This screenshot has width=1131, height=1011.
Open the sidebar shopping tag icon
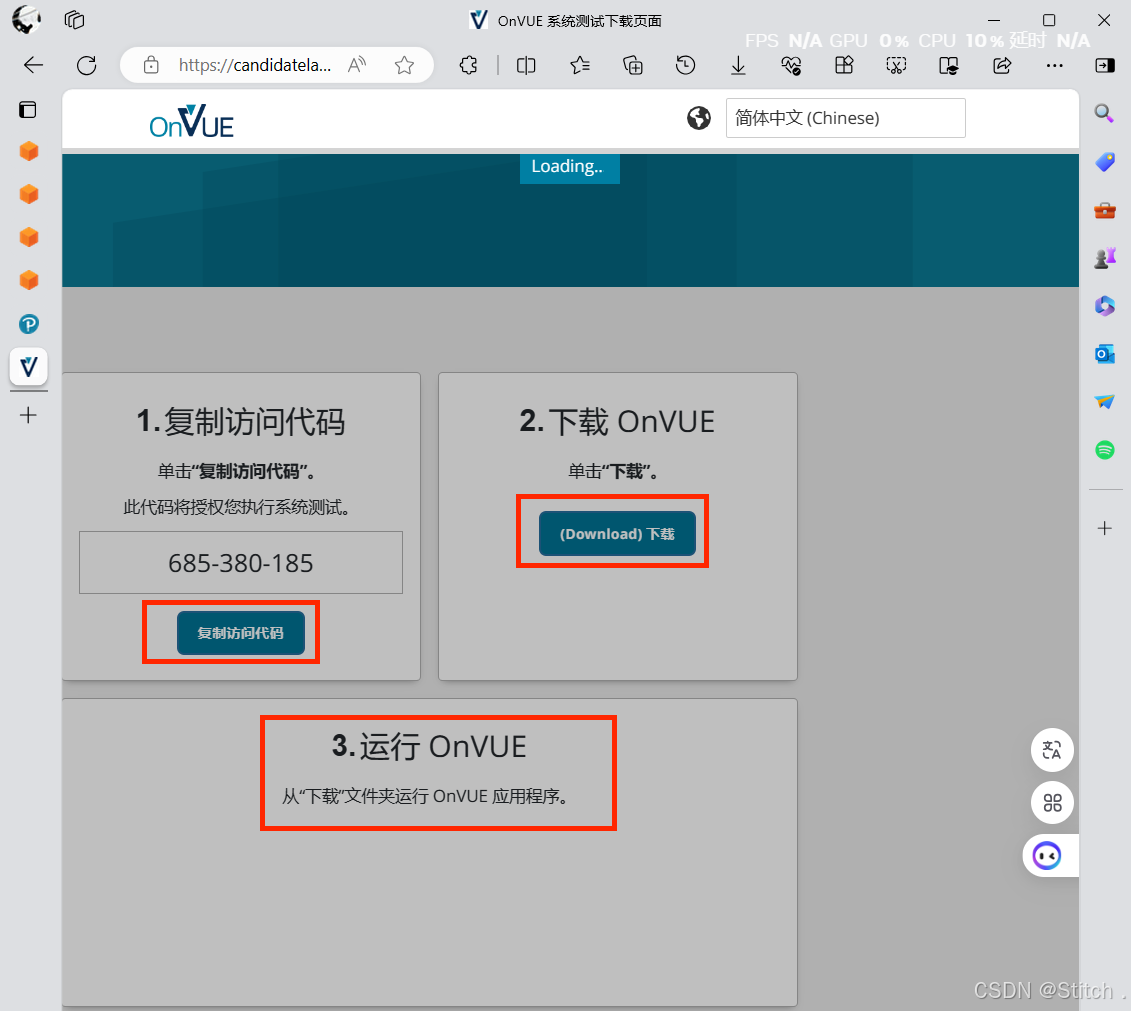[1104, 162]
